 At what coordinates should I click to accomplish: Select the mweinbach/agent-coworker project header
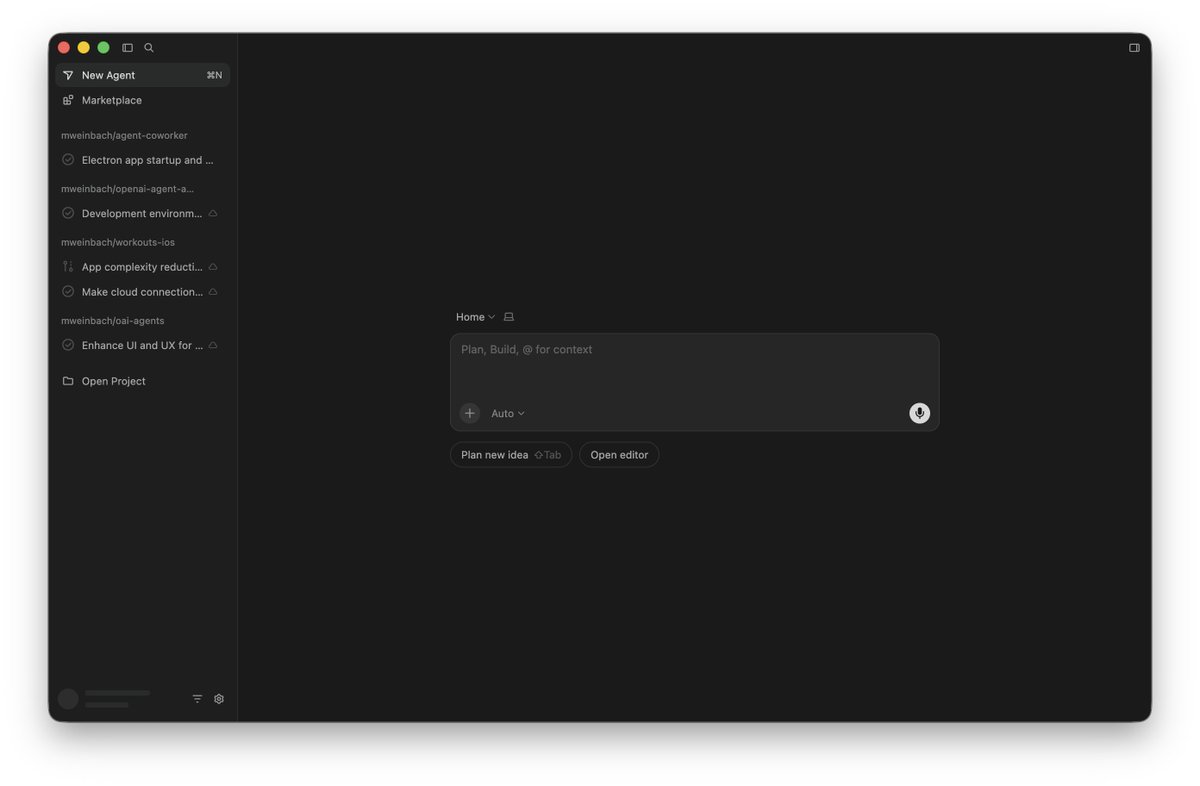[x=124, y=135]
